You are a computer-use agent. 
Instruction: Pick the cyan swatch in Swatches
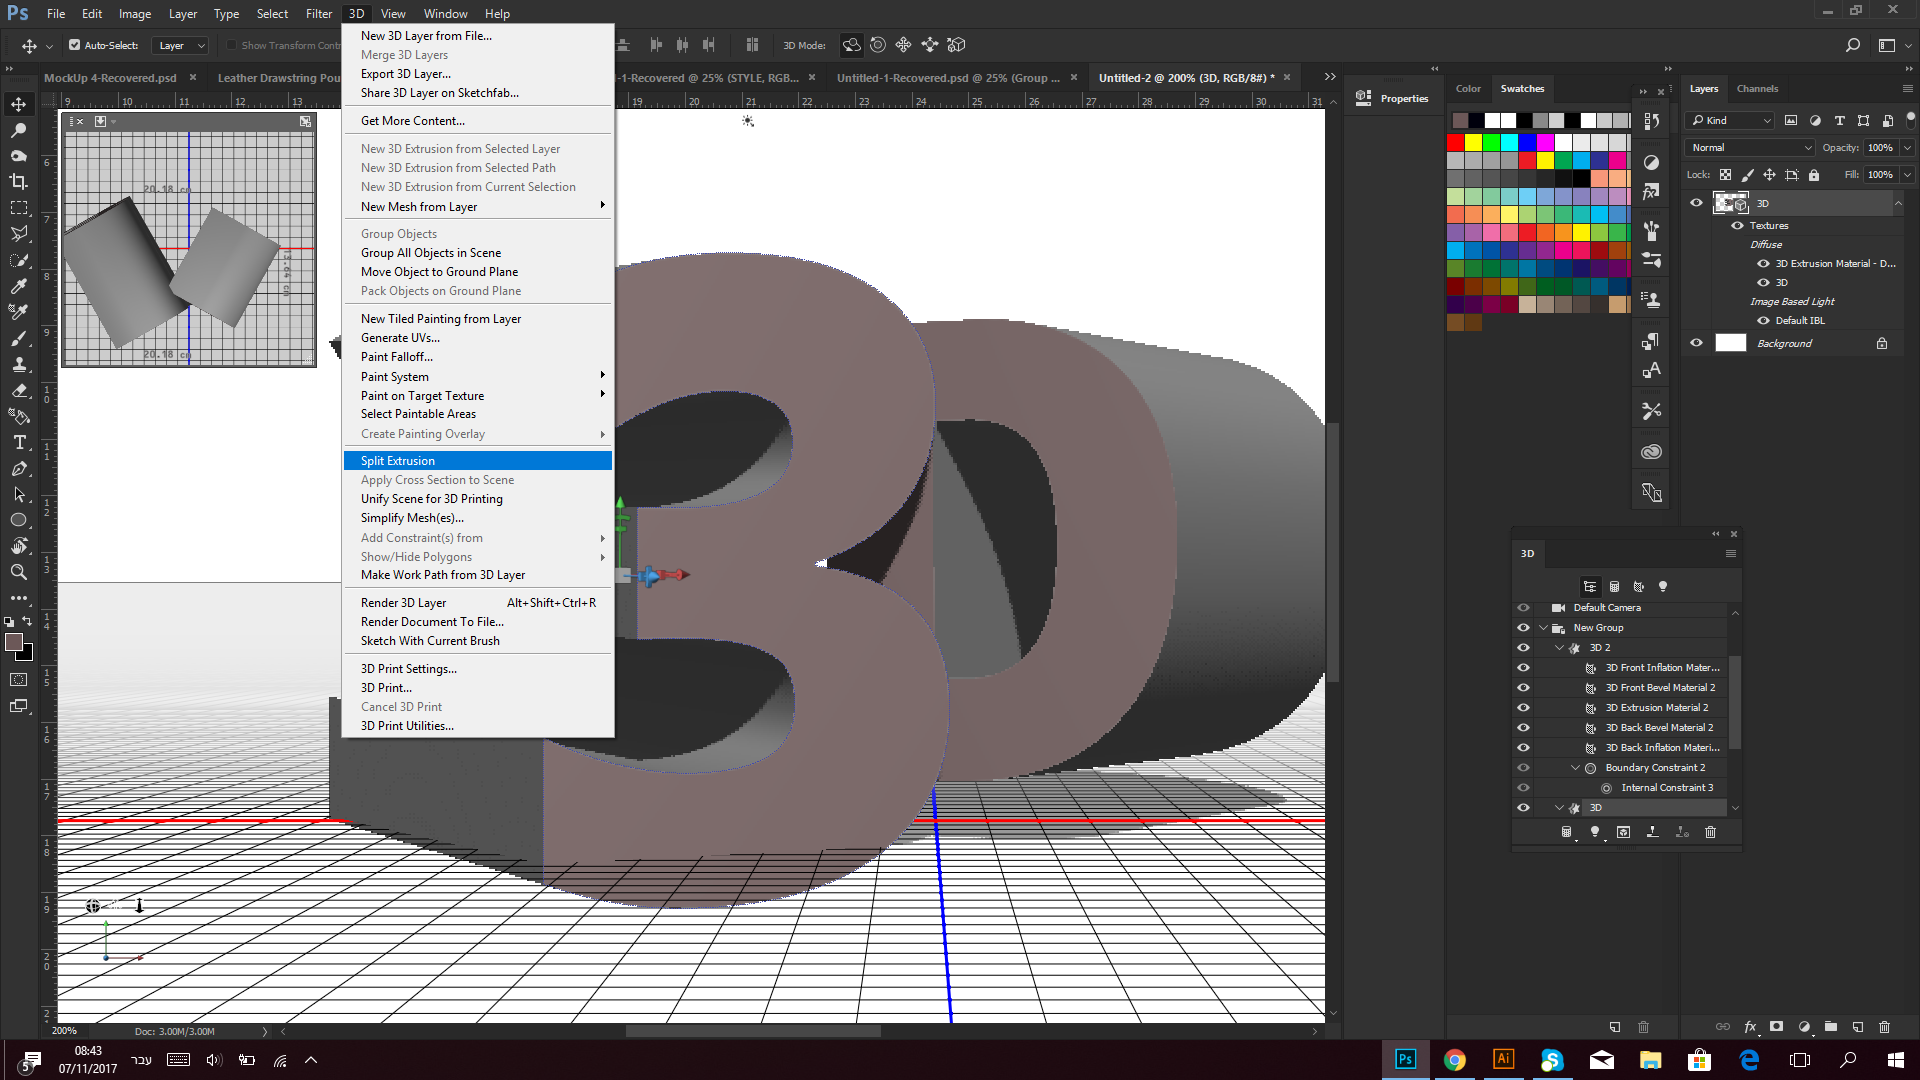[x=1510, y=142]
